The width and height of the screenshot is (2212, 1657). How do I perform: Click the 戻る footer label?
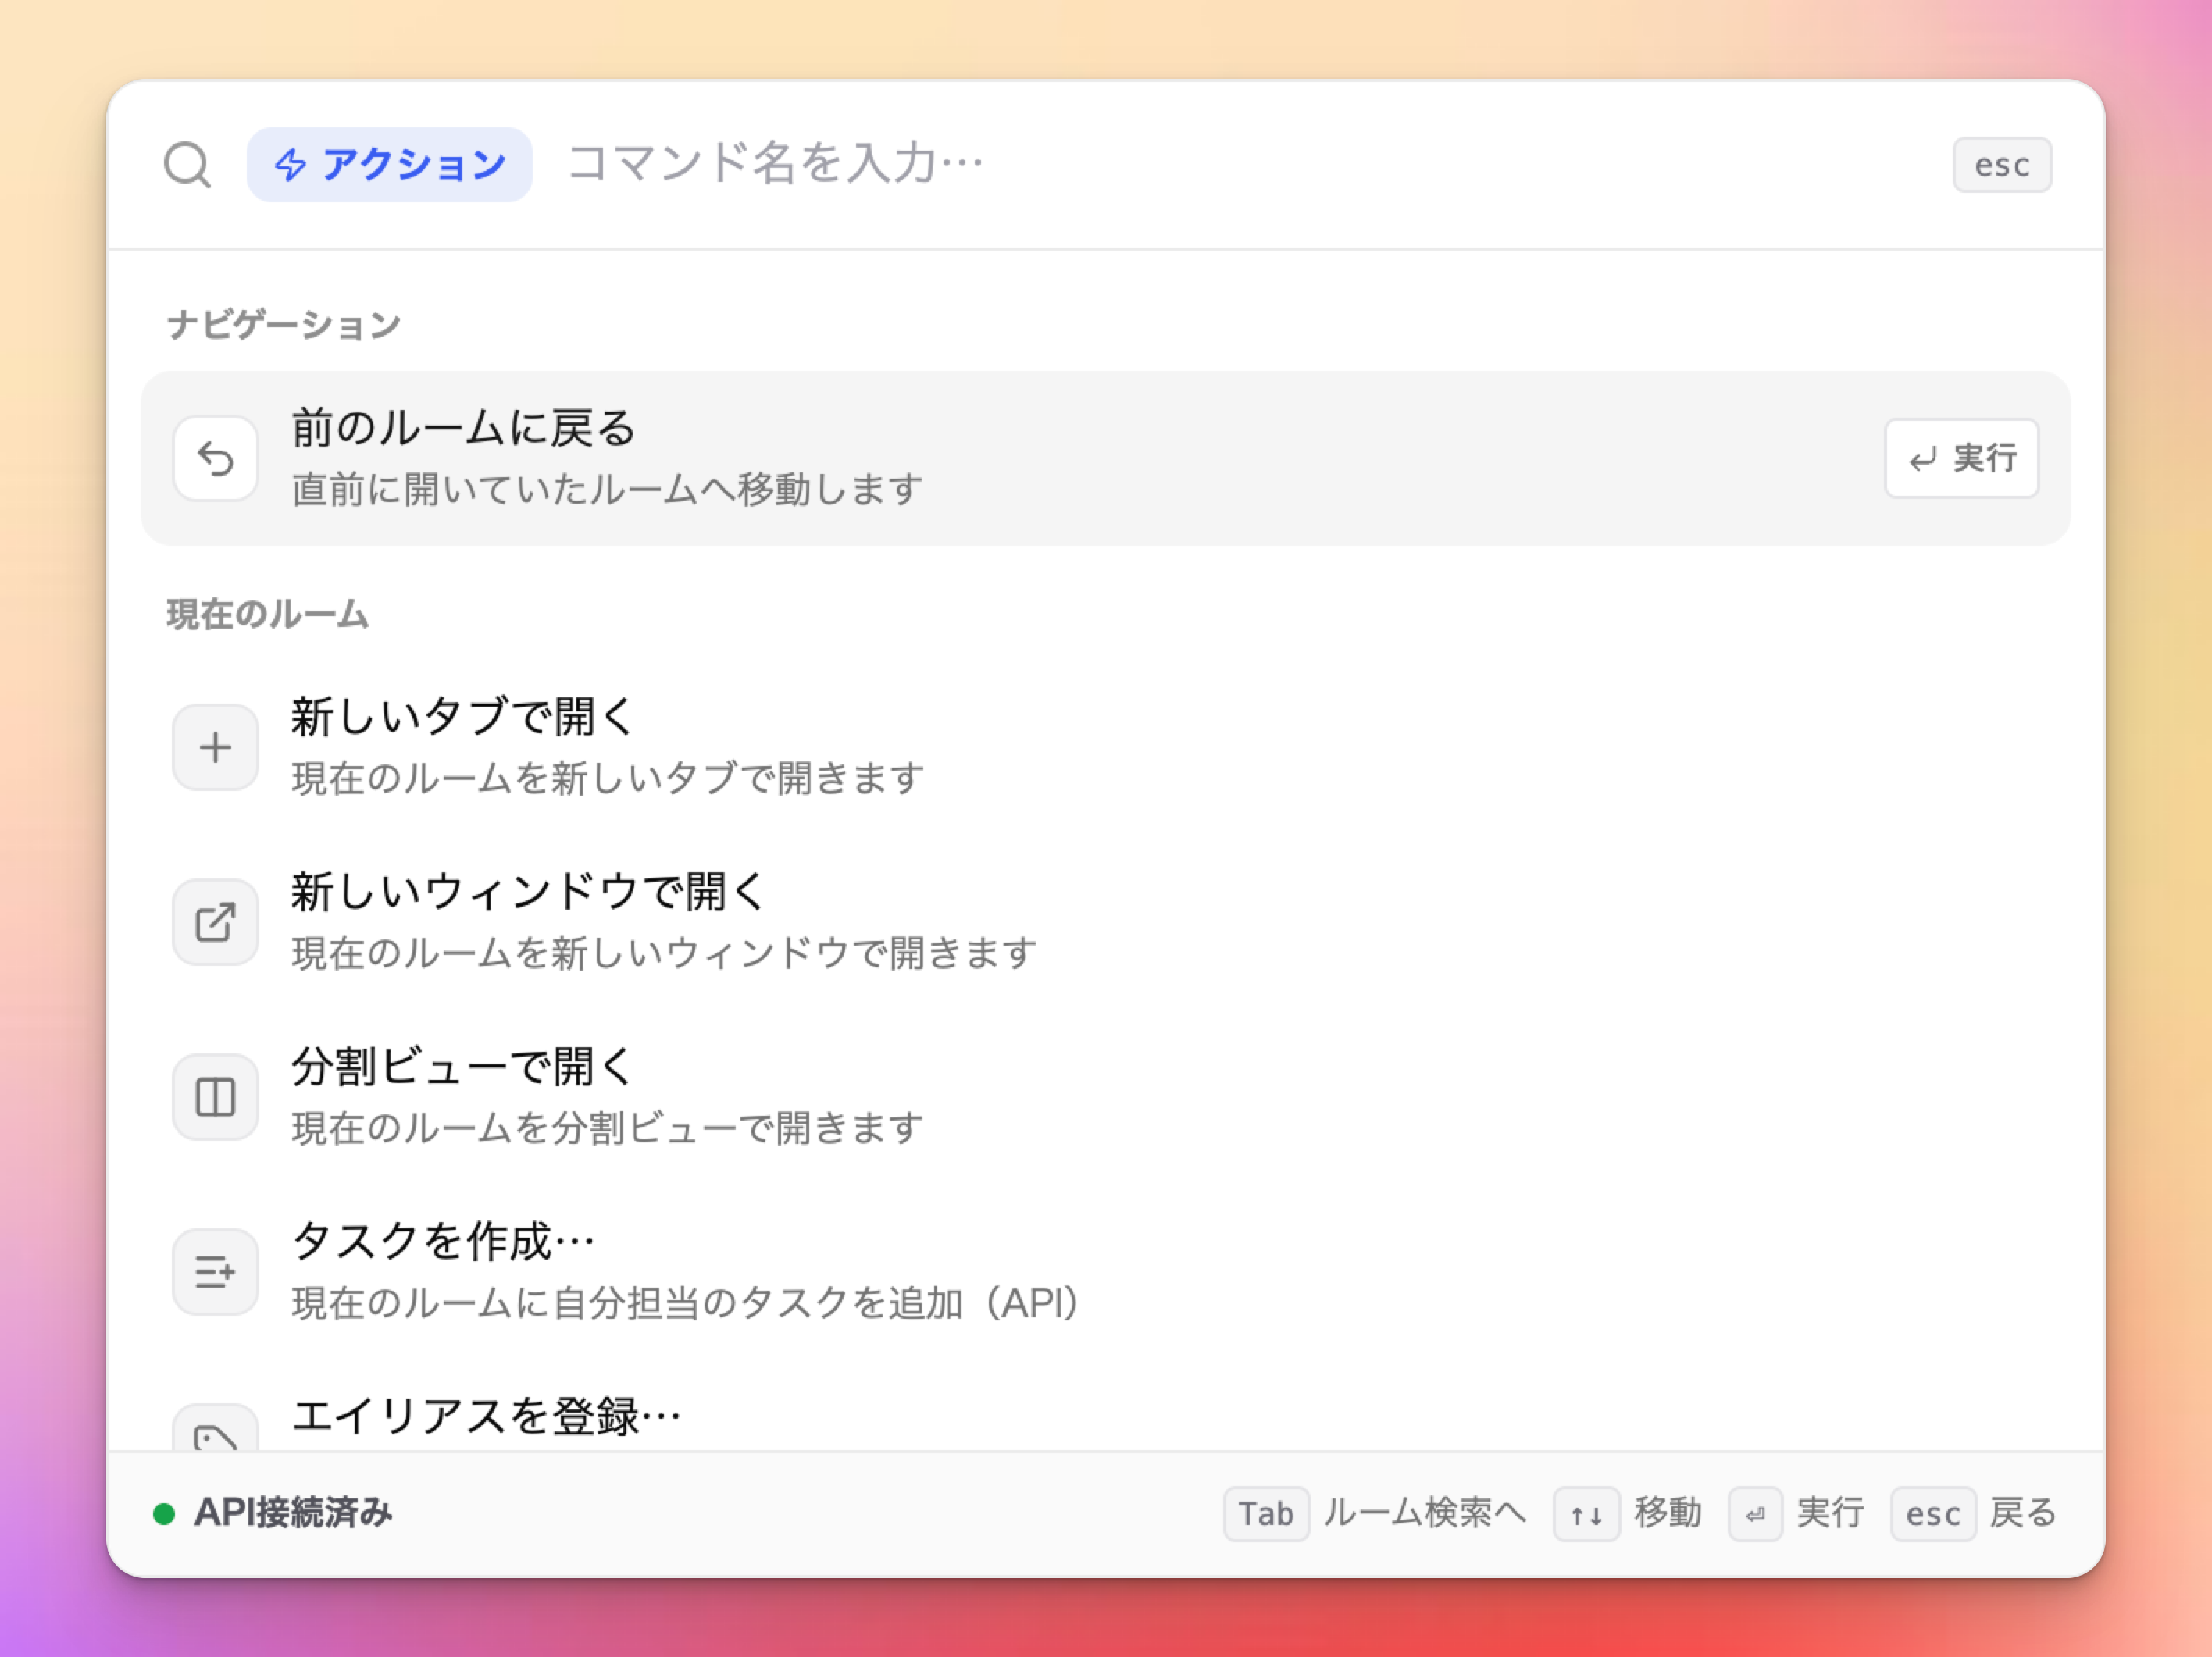[2022, 1513]
